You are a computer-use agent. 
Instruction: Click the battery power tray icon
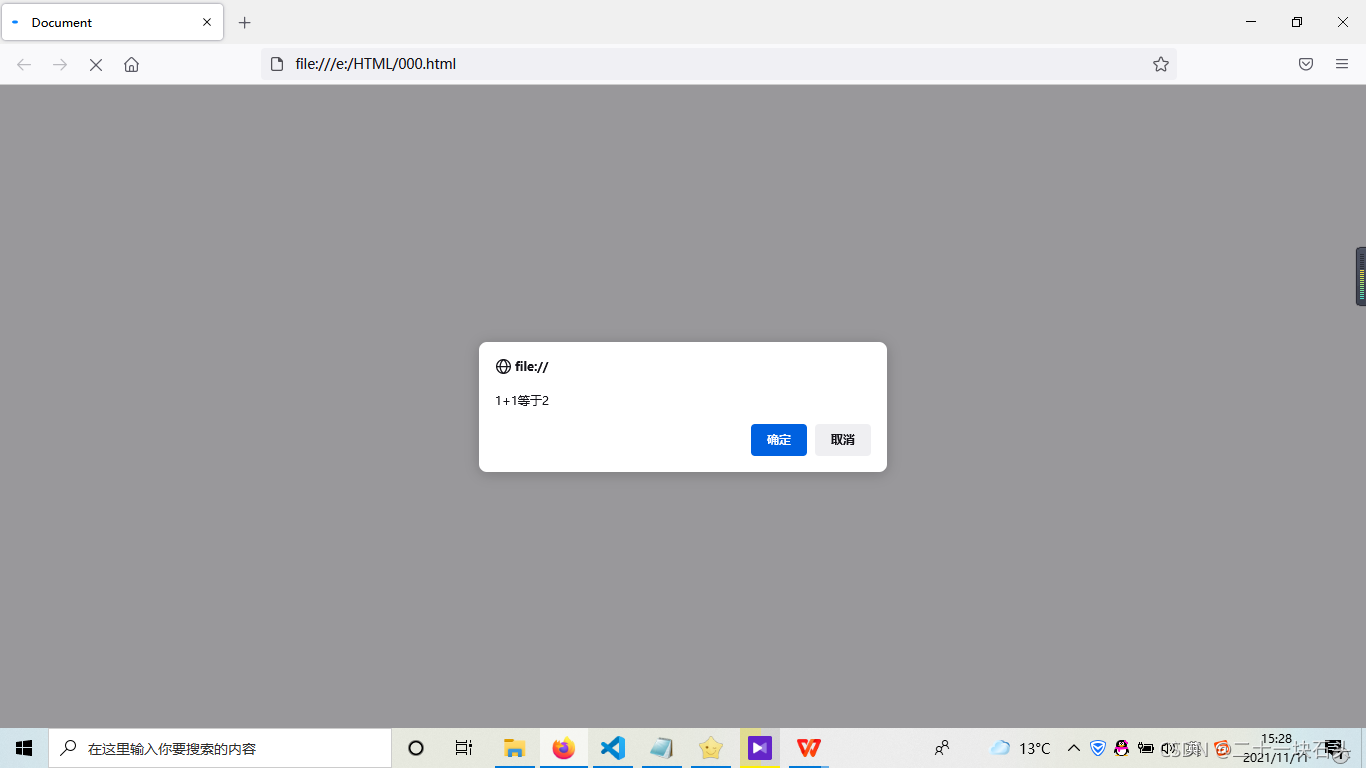coord(1146,748)
